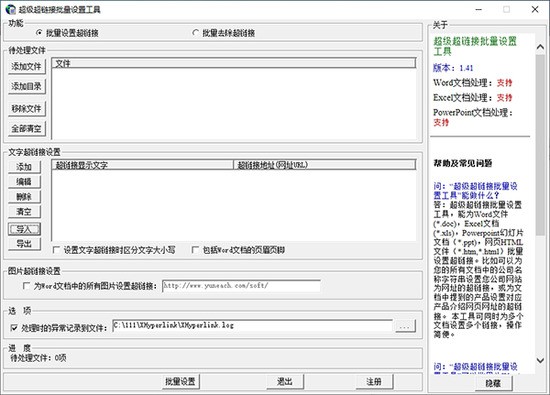Select the 批量去除超链接 radio option
The image size is (550, 395).
(223, 33)
